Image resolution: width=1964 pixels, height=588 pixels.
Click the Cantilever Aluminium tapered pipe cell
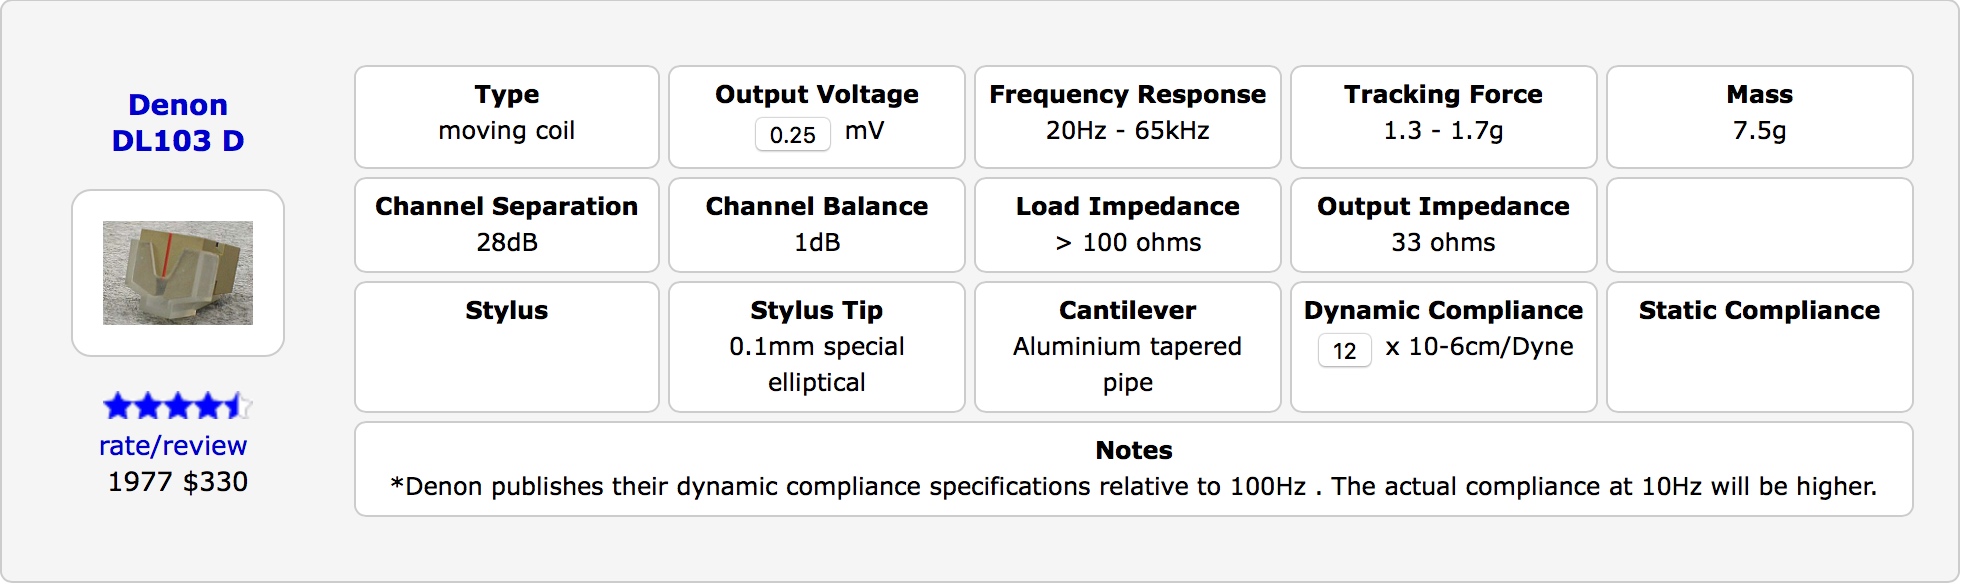(1127, 347)
